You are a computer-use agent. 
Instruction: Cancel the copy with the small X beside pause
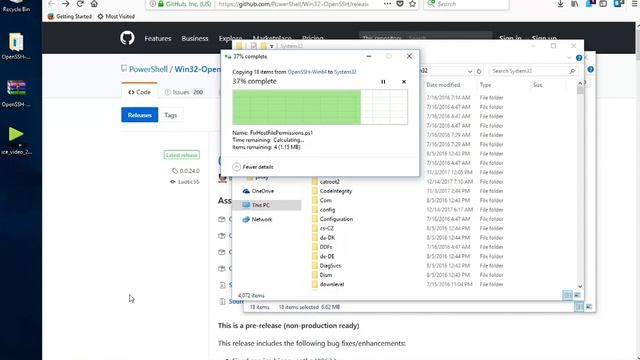coord(404,82)
